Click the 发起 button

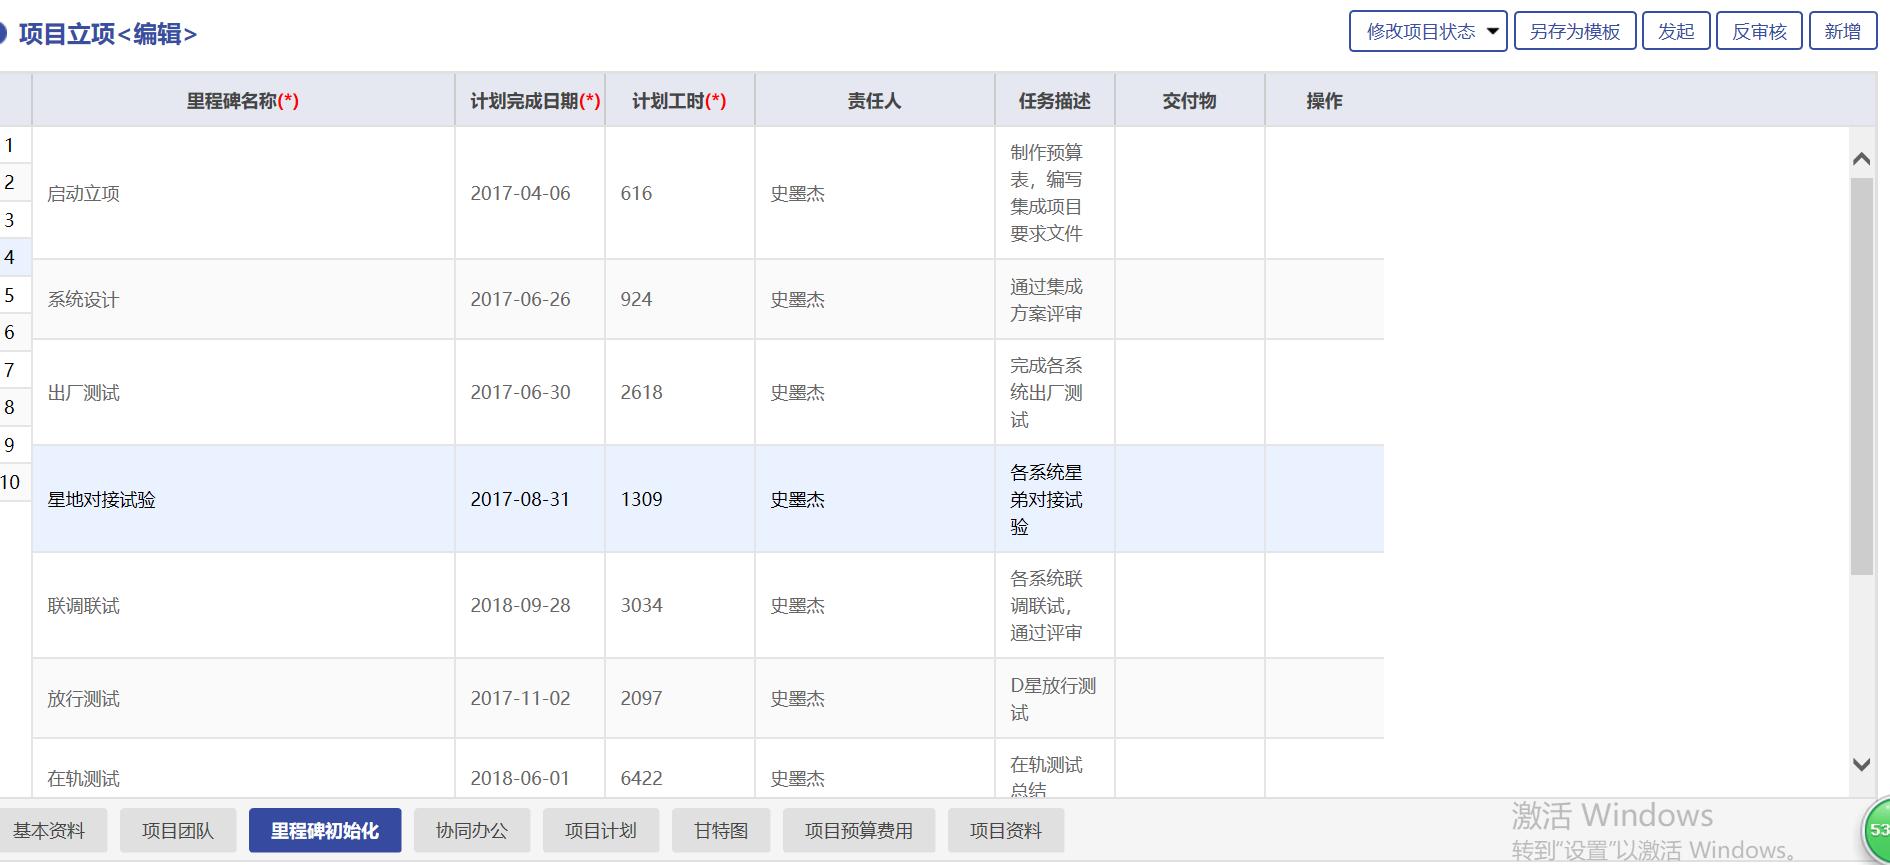[1676, 32]
